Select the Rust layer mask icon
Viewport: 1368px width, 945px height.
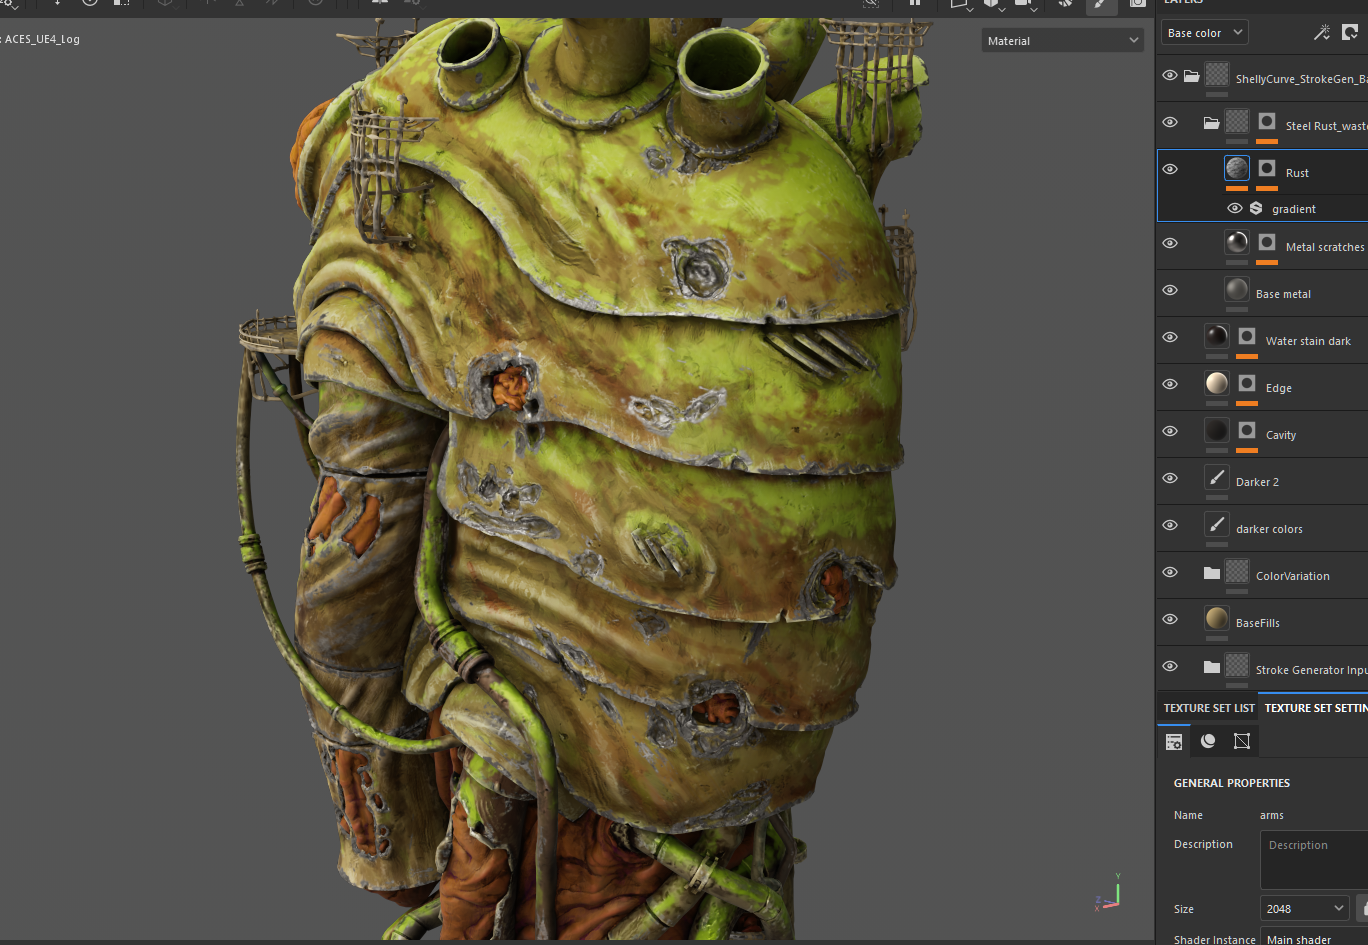(x=1267, y=168)
